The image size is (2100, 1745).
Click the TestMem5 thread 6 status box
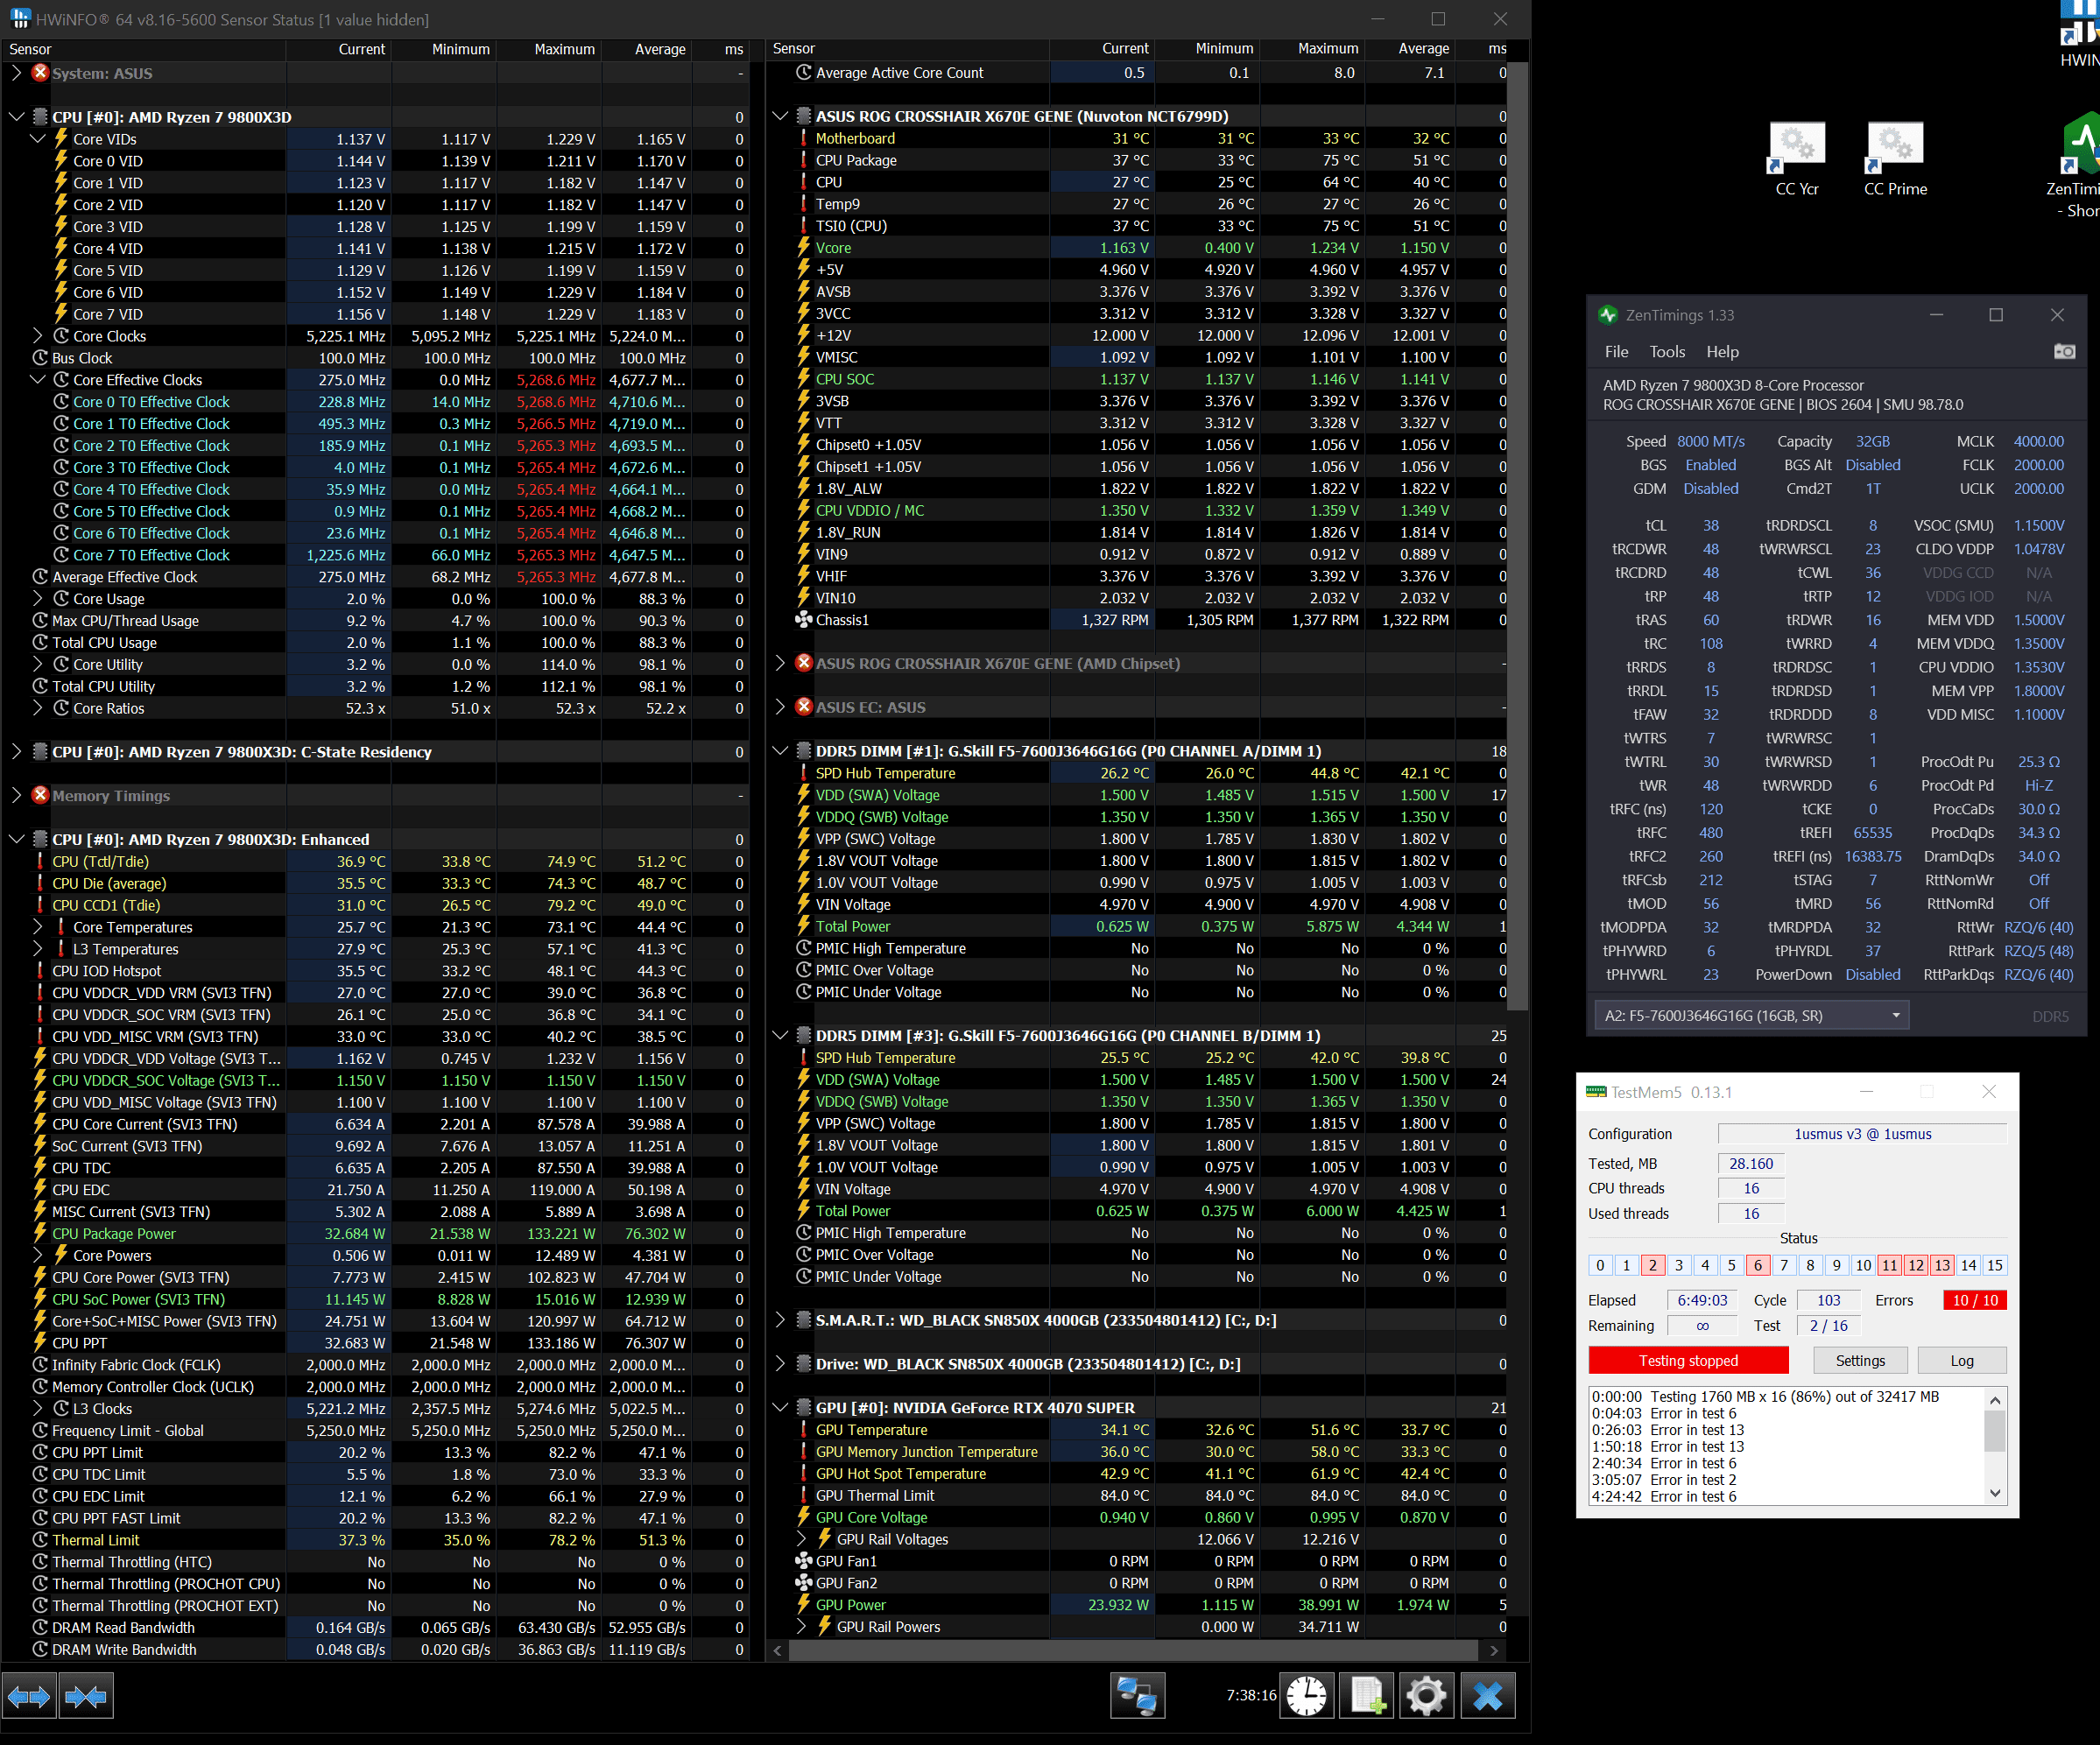[1757, 1265]
